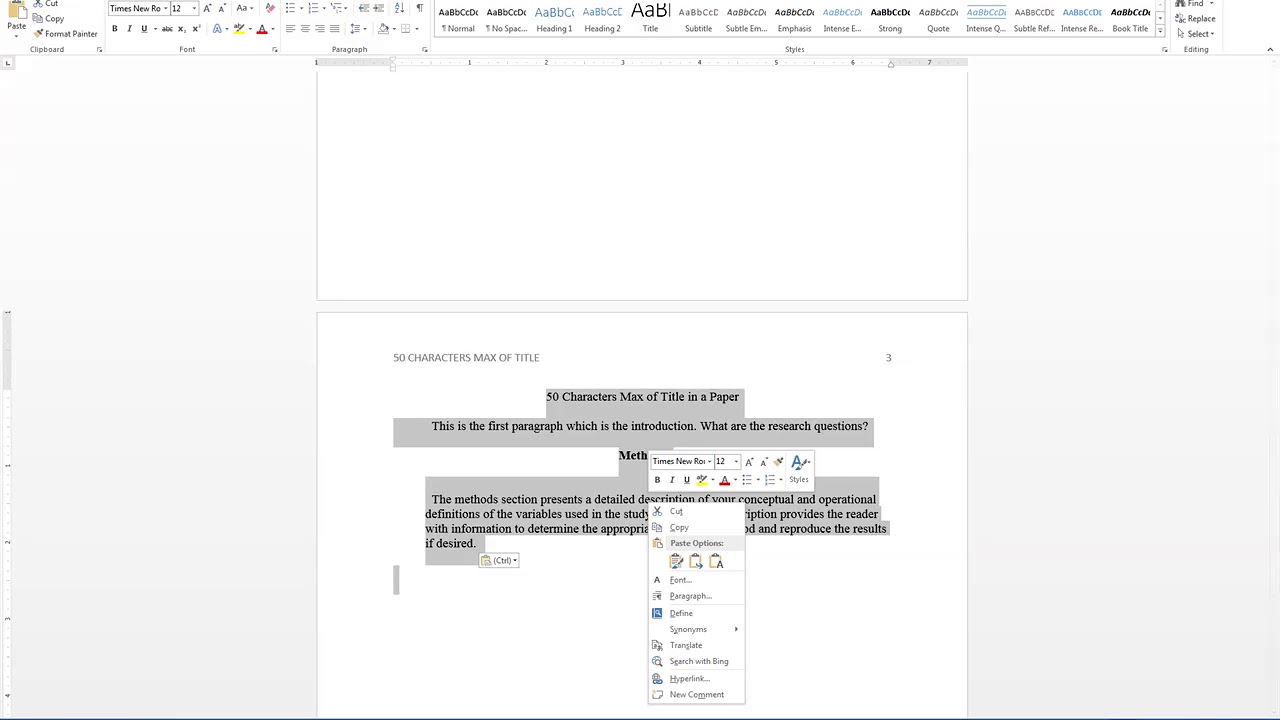Apply the Title style from gallery
The width and height of the screenshot is (1280, 720).
coord(650,18)
